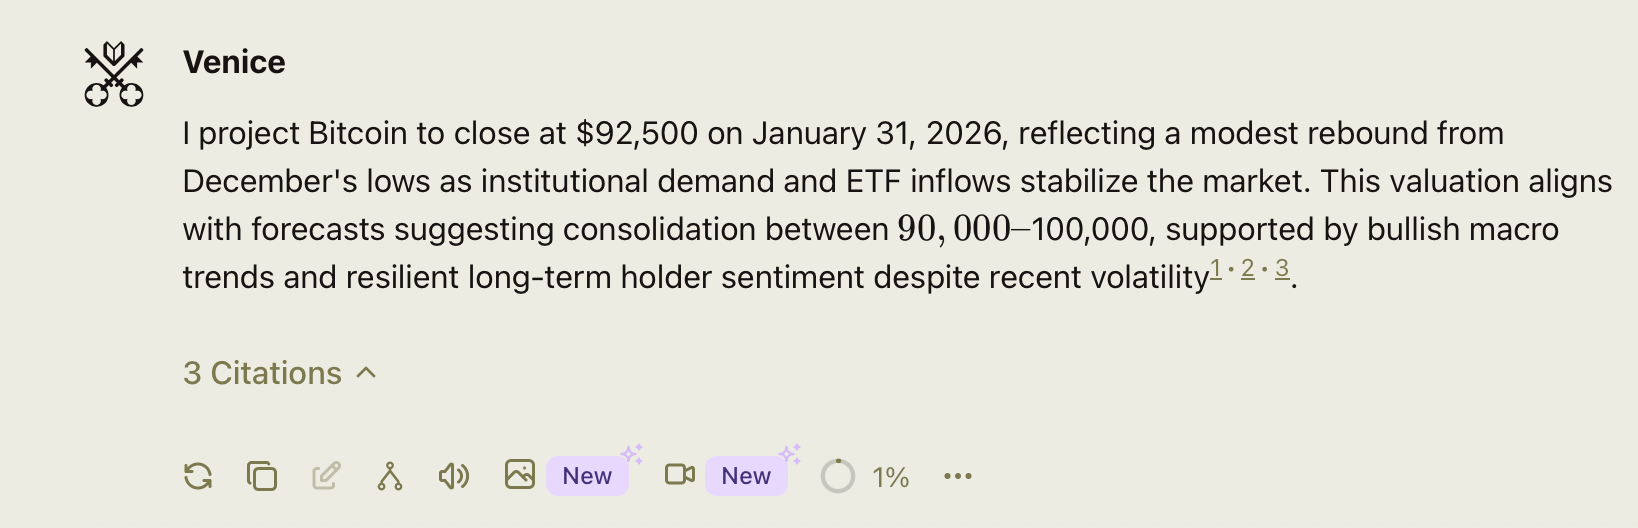Read the response aloud via speaker icon
This screenshot has height=528, width=1638.
click(454, 476)
